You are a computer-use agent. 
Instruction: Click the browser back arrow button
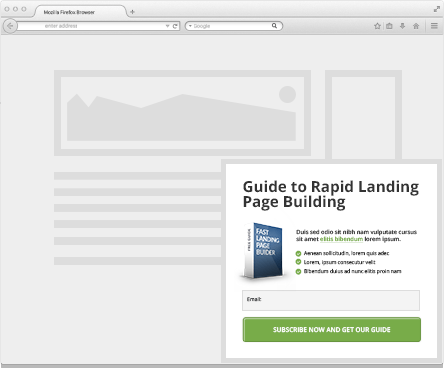pyautogui.click(x=10, y=26)
